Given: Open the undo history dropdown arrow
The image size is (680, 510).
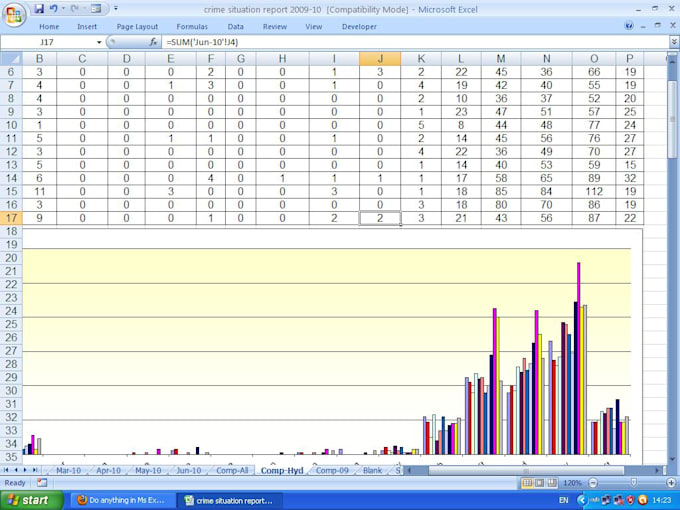Looking at the screenshot, I should pyautogui.click(x=63, y=8).
